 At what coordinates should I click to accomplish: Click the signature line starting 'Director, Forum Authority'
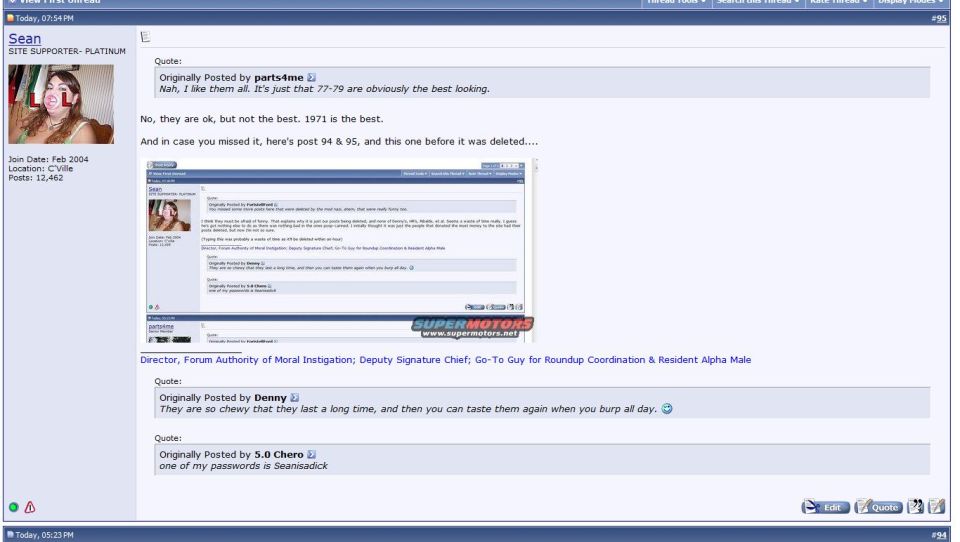(445, 359)
